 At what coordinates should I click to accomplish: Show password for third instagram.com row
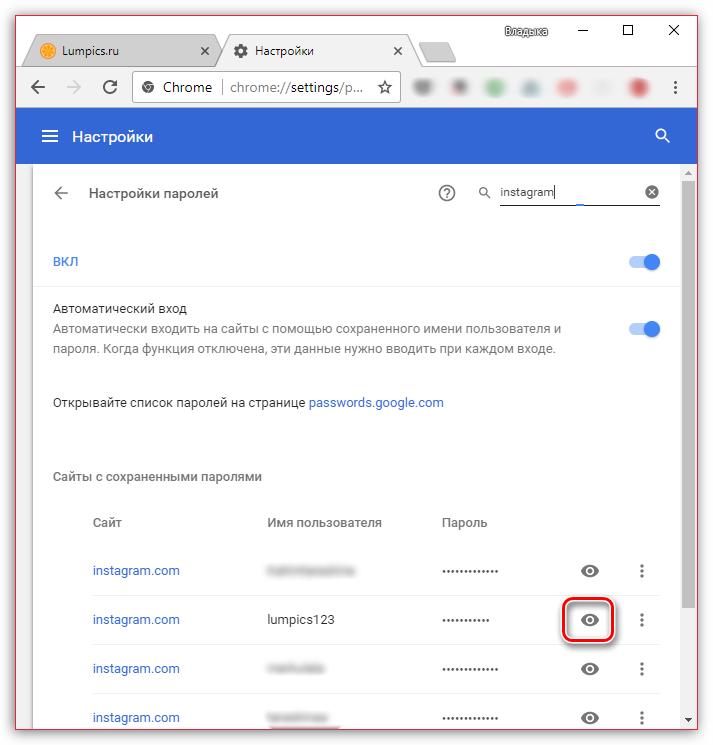[589, 669]
